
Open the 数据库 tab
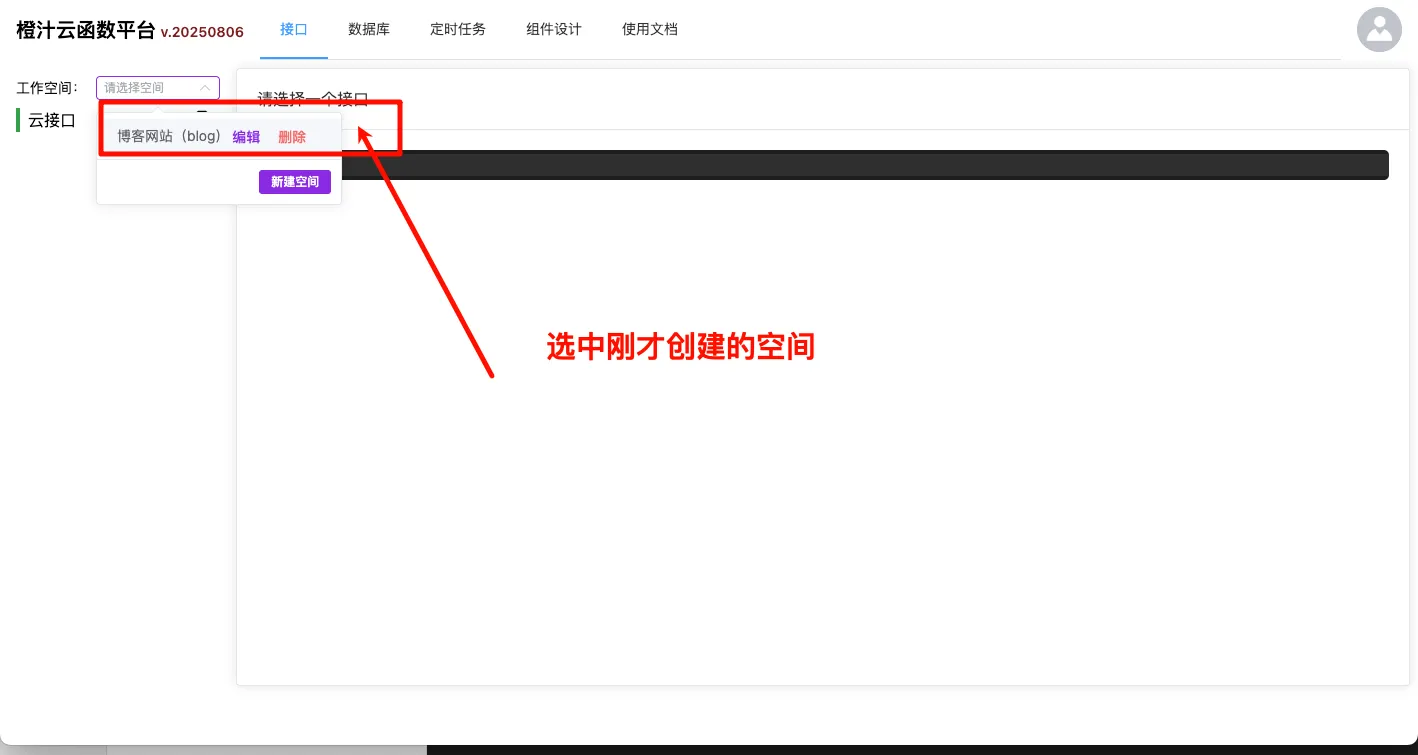pos(369,29)
